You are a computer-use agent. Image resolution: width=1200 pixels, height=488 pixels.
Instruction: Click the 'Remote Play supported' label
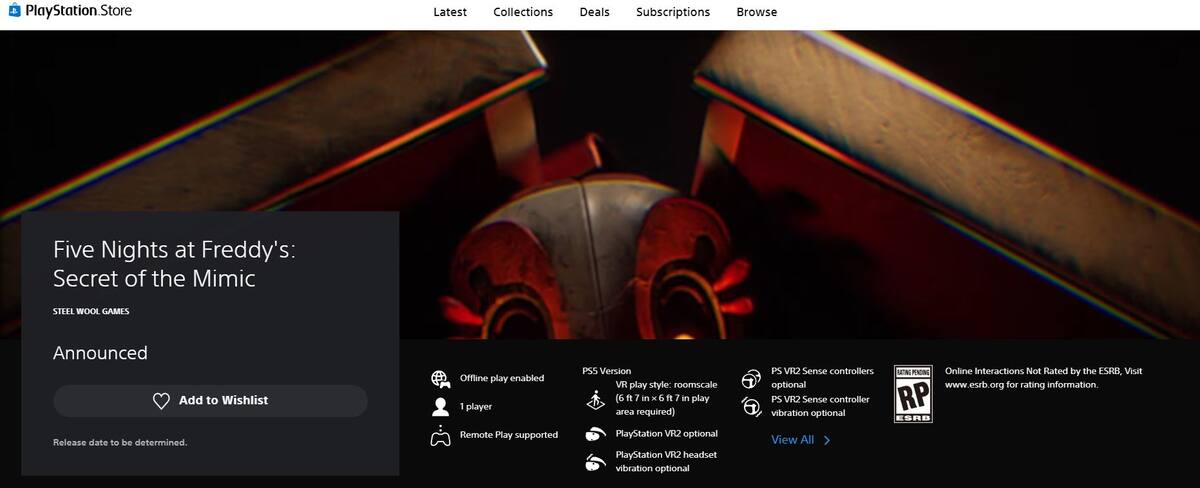[x=509, y=435]
